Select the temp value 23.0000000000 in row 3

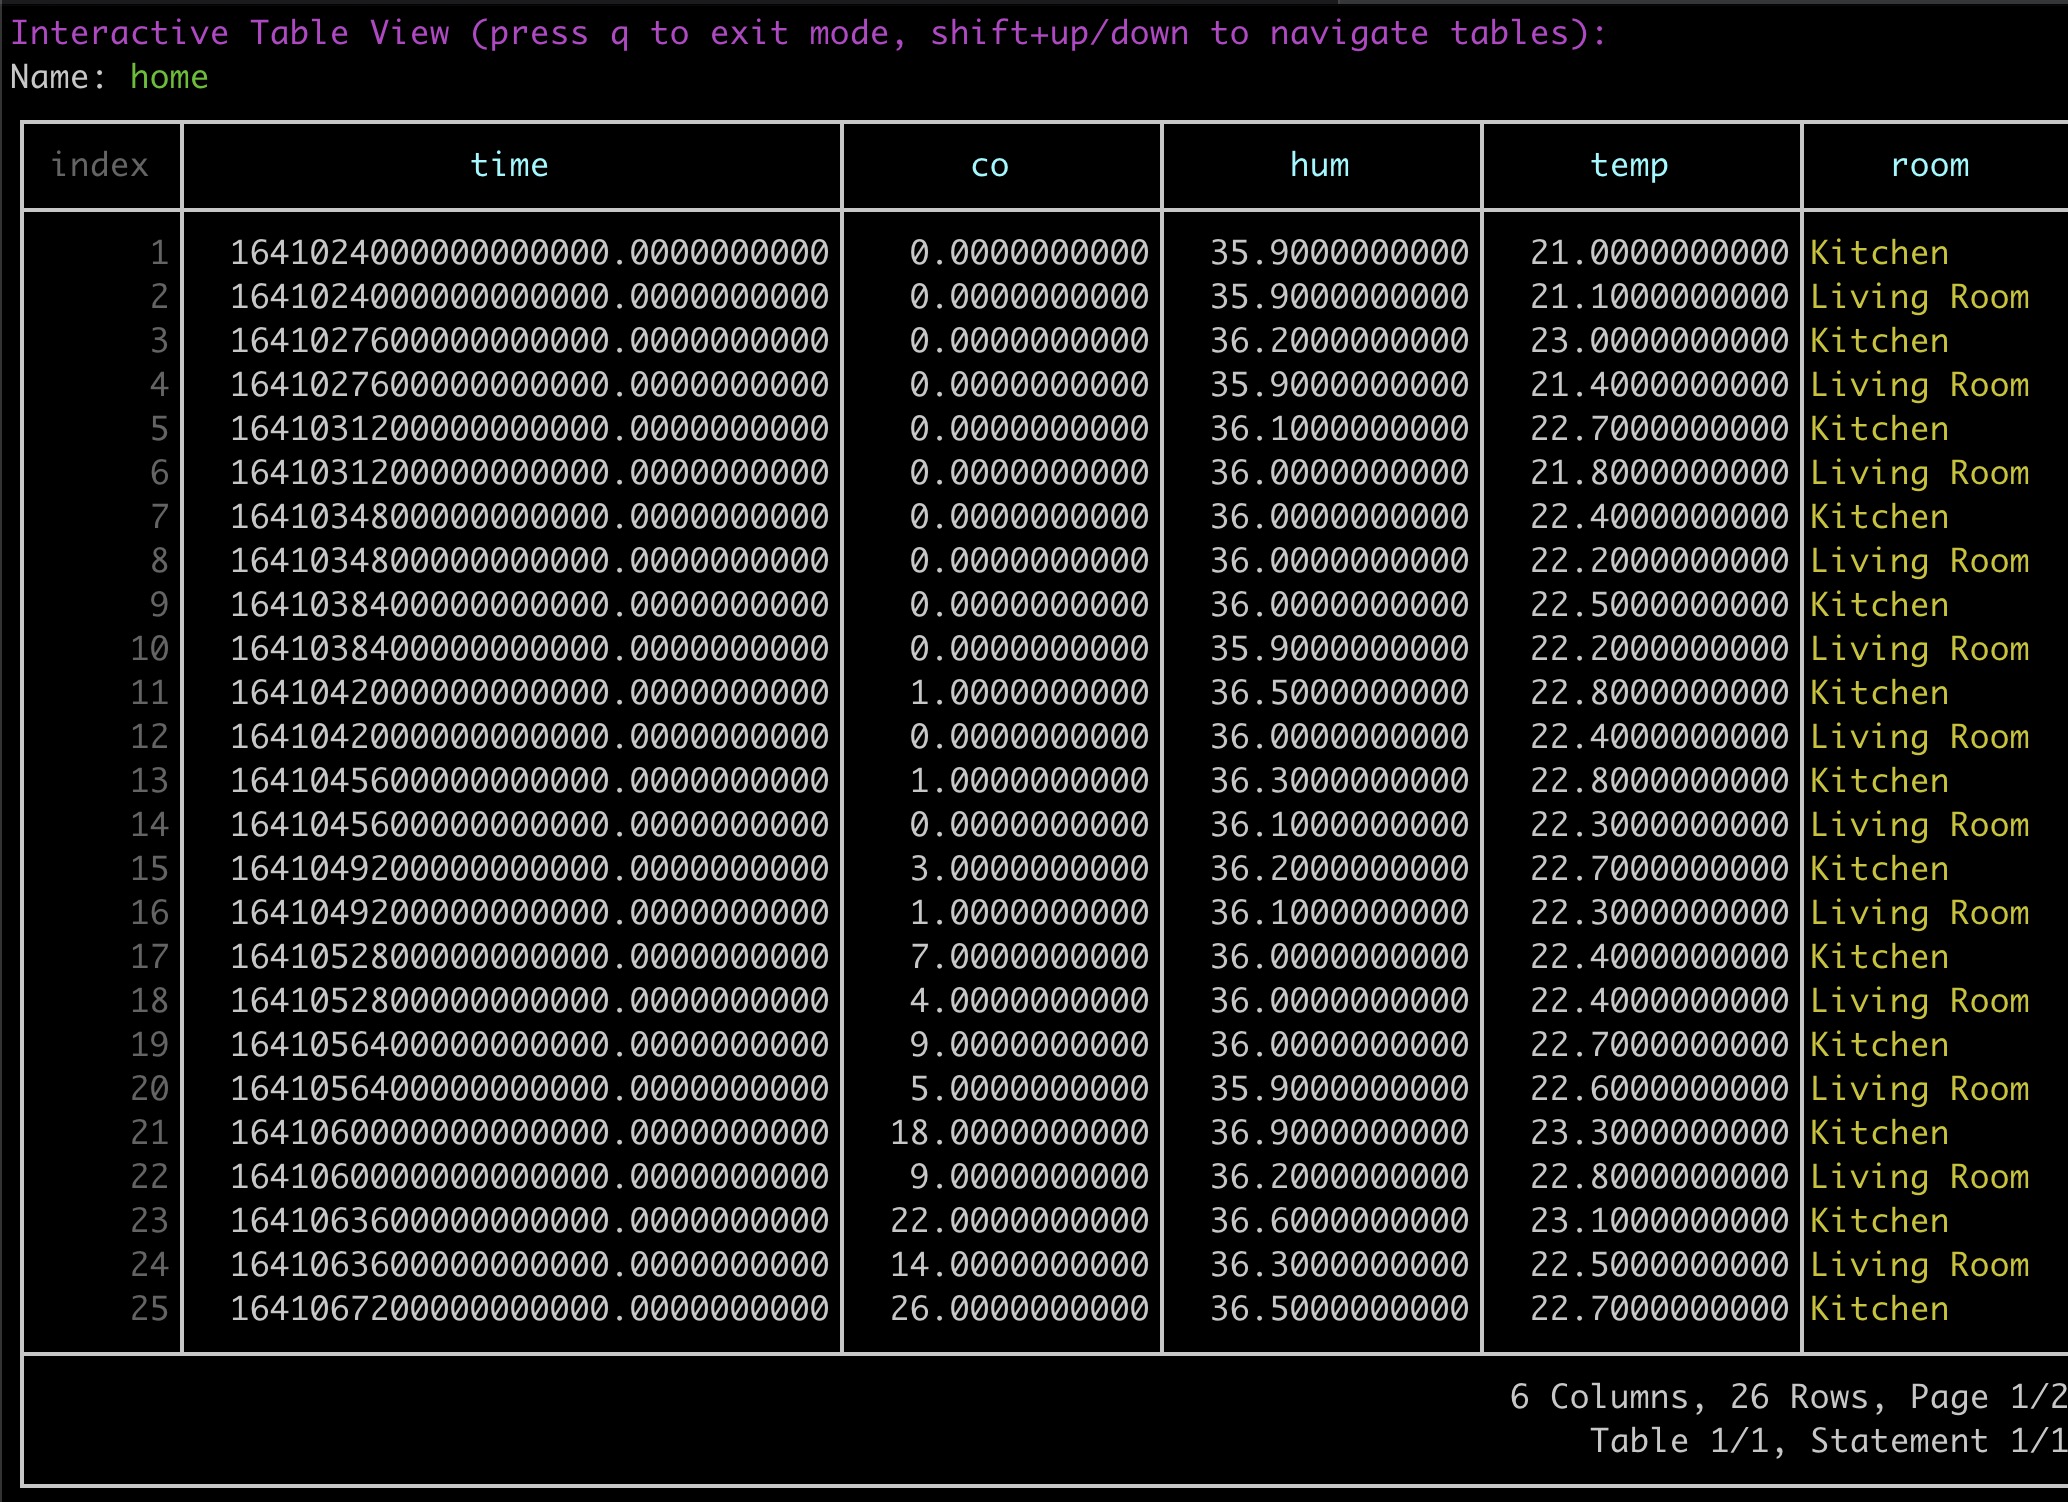(1660, 340)
